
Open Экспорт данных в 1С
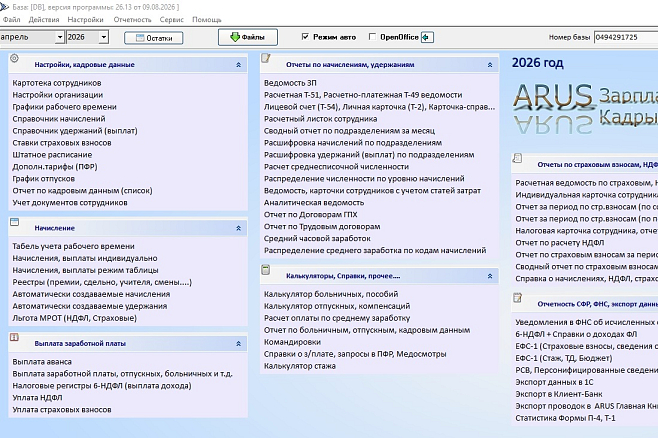pos(554,382)
